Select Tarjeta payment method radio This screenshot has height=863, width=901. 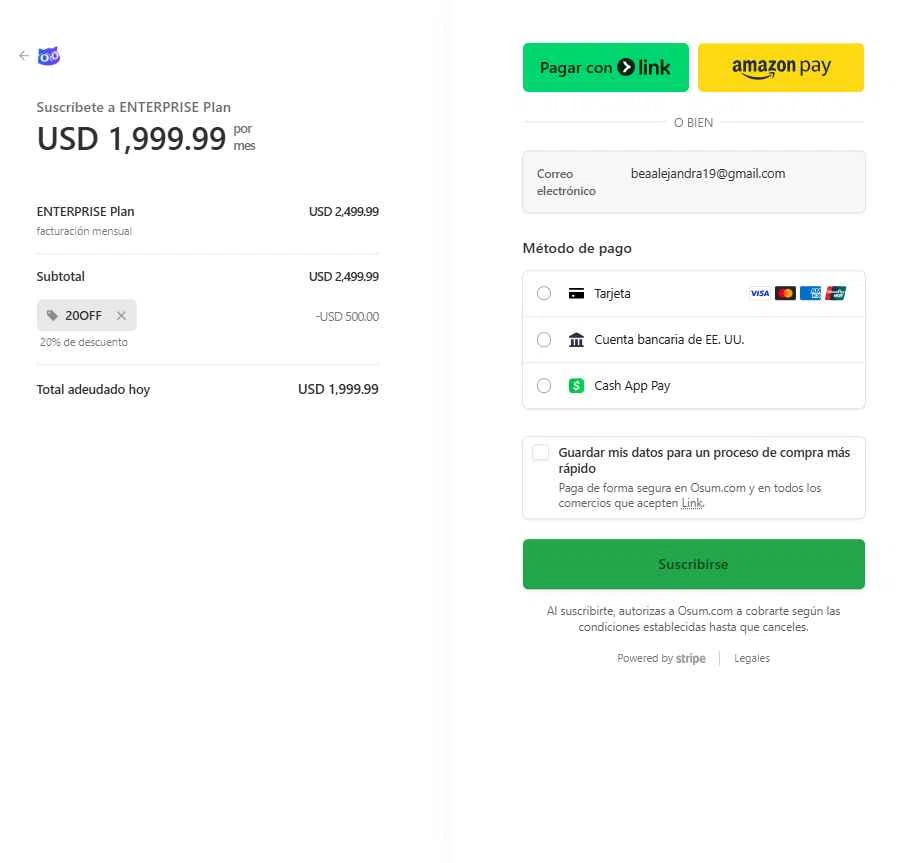click(x=544, y=294)
